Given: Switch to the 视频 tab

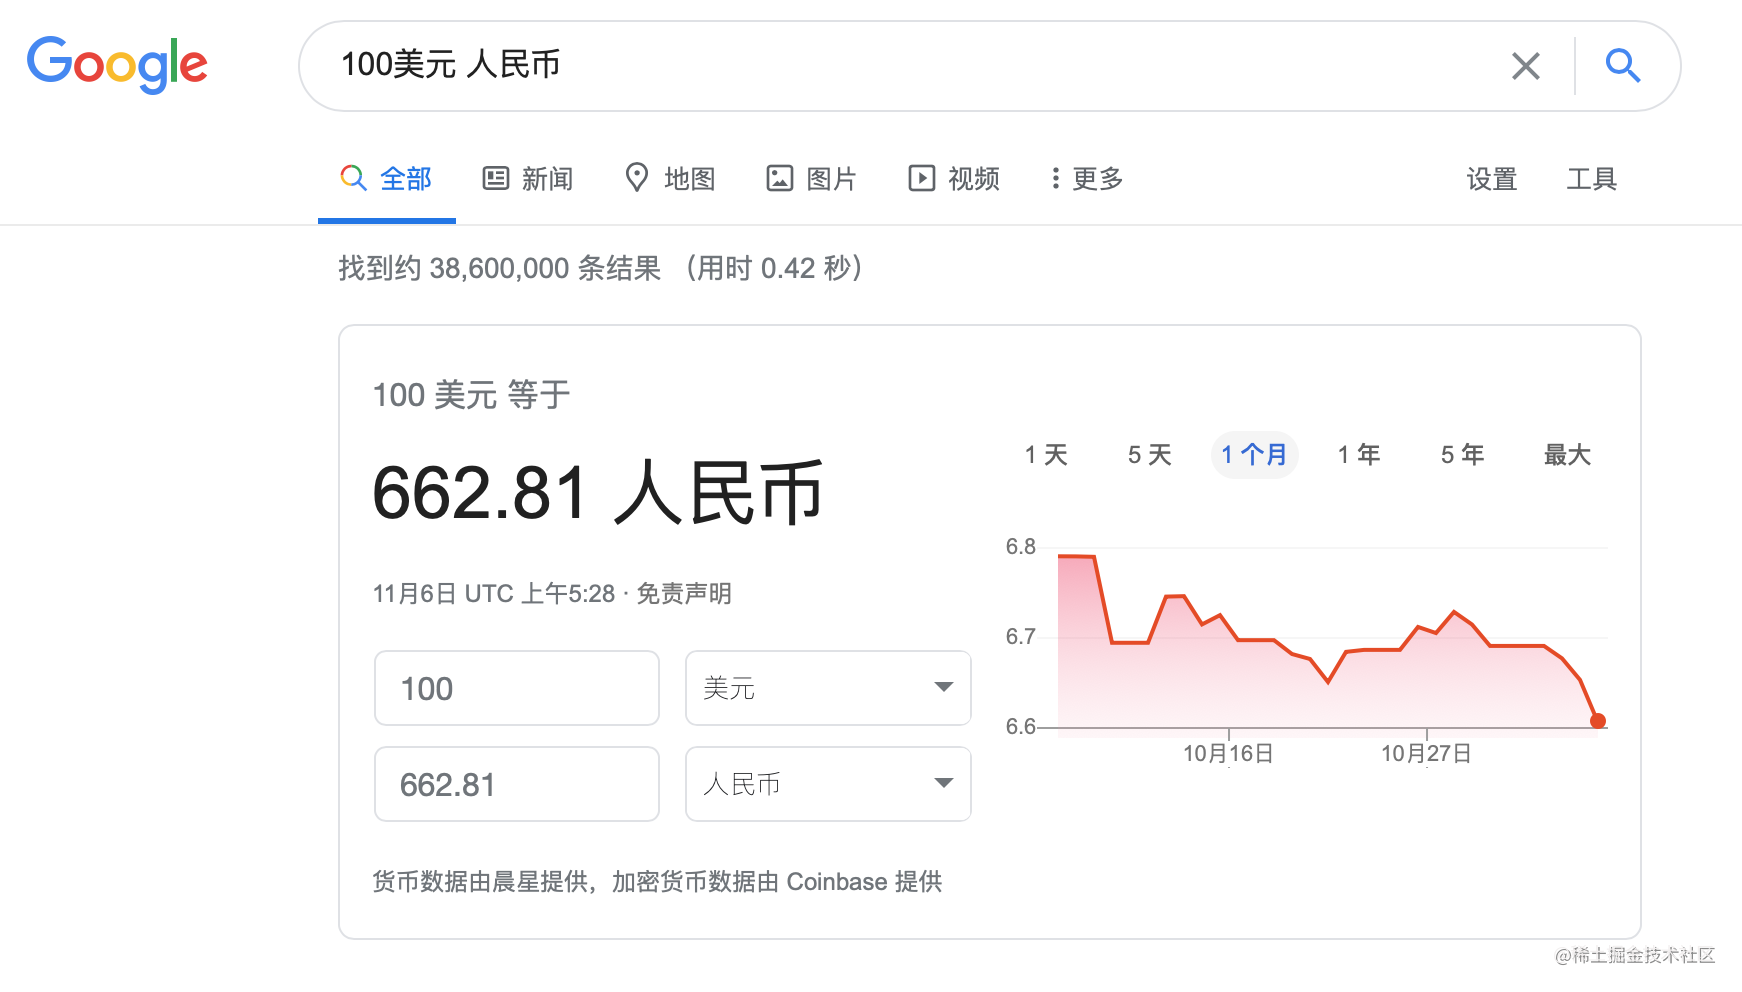Looking at the screenshot, I should (x=954, y=179).
